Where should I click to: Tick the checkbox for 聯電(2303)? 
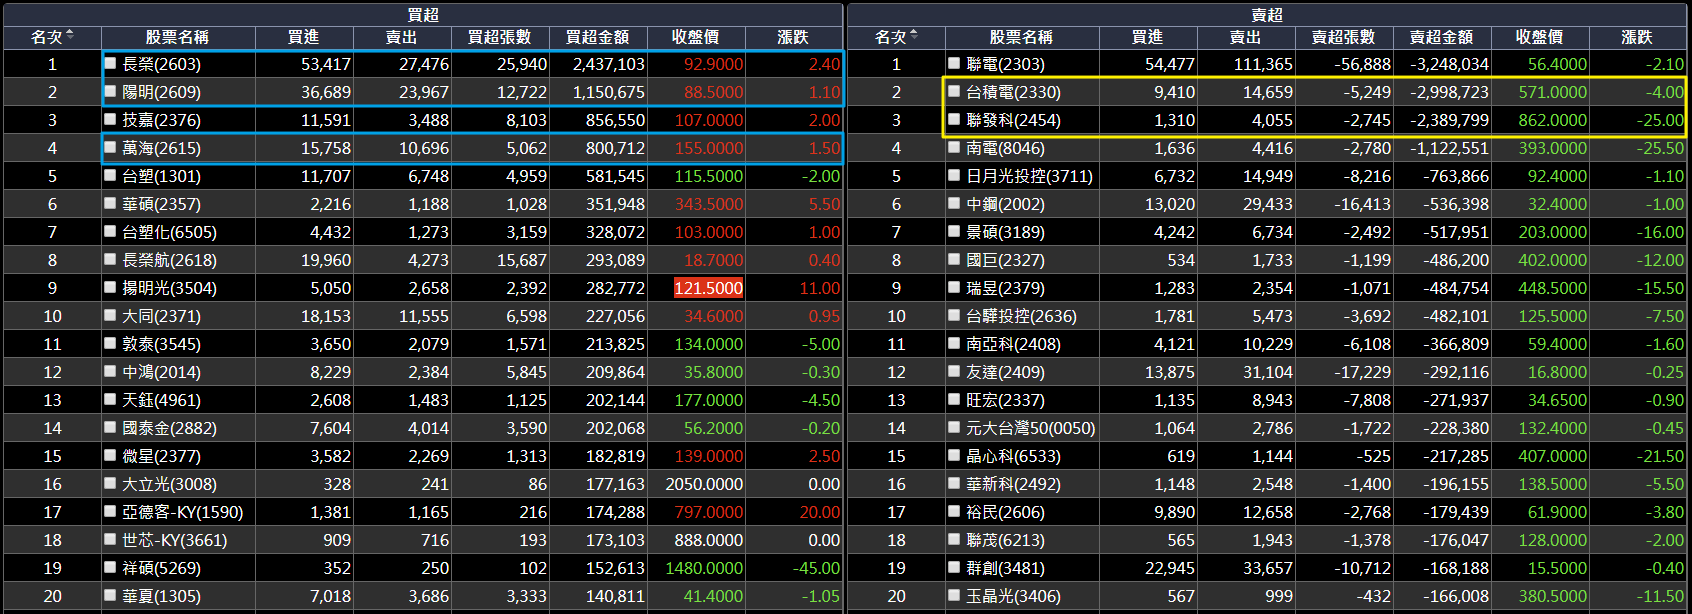point(955,63)
